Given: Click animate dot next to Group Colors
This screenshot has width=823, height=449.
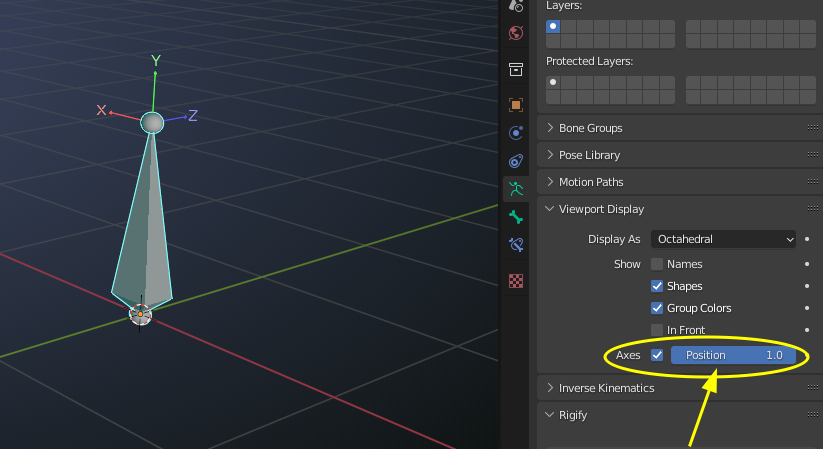Looking at the screenshot, I should (x=807, y=308).
